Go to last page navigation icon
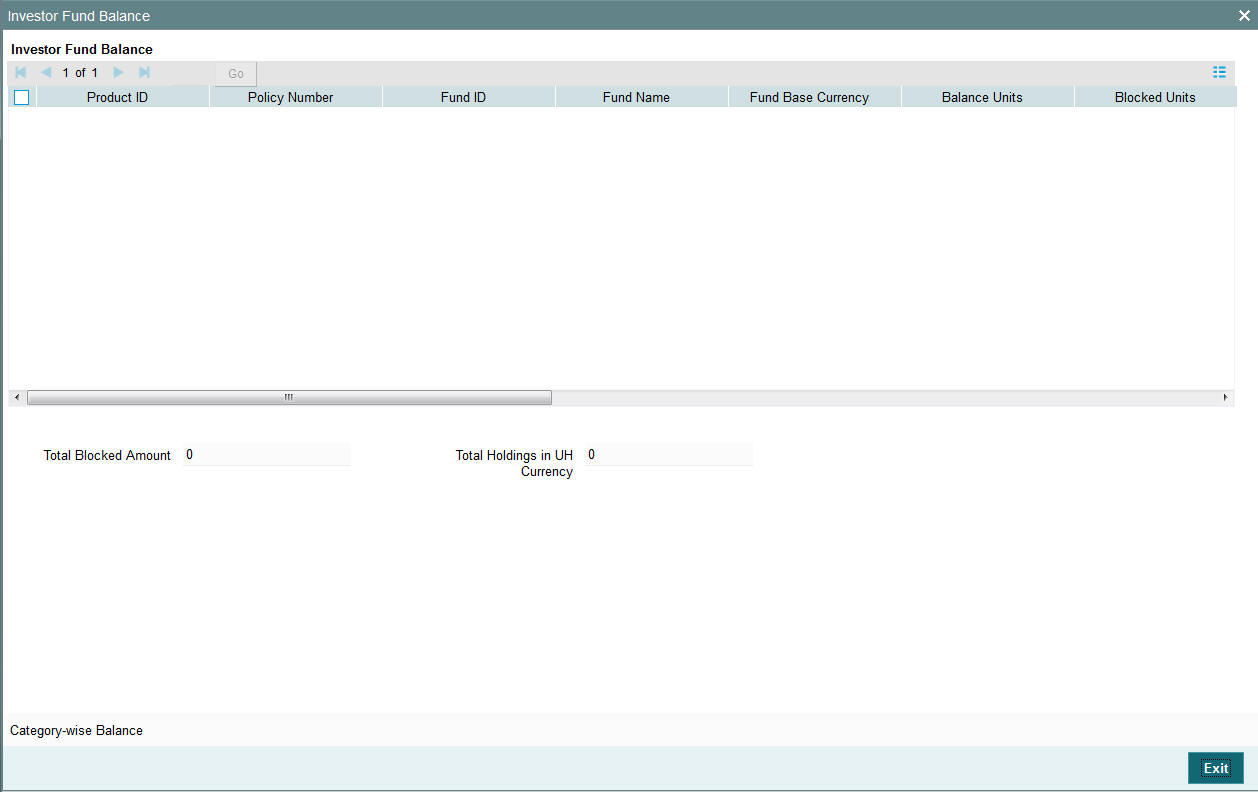1258x792 pixels. click(144, 73)
